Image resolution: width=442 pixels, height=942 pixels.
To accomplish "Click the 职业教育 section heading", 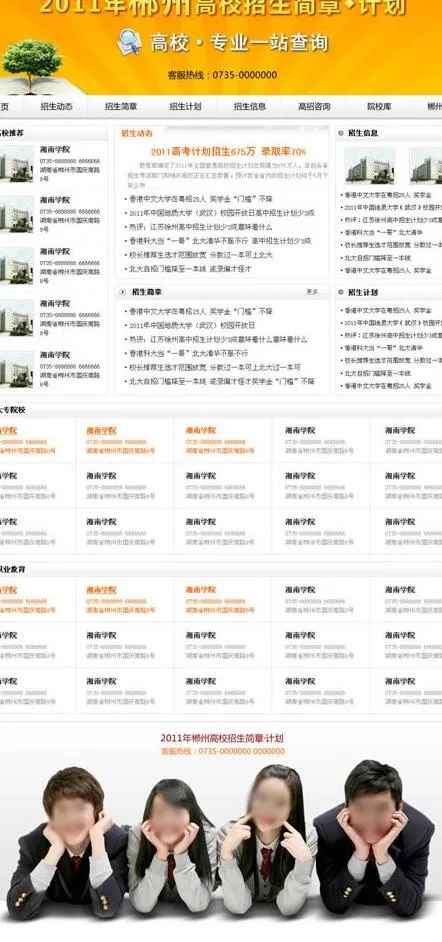I will point(13,570).
